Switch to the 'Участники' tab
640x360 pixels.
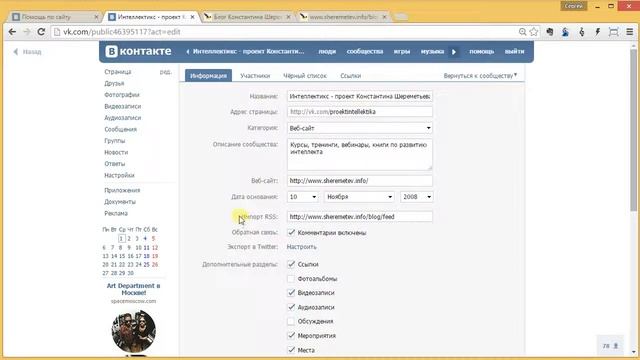pos(255,76)
